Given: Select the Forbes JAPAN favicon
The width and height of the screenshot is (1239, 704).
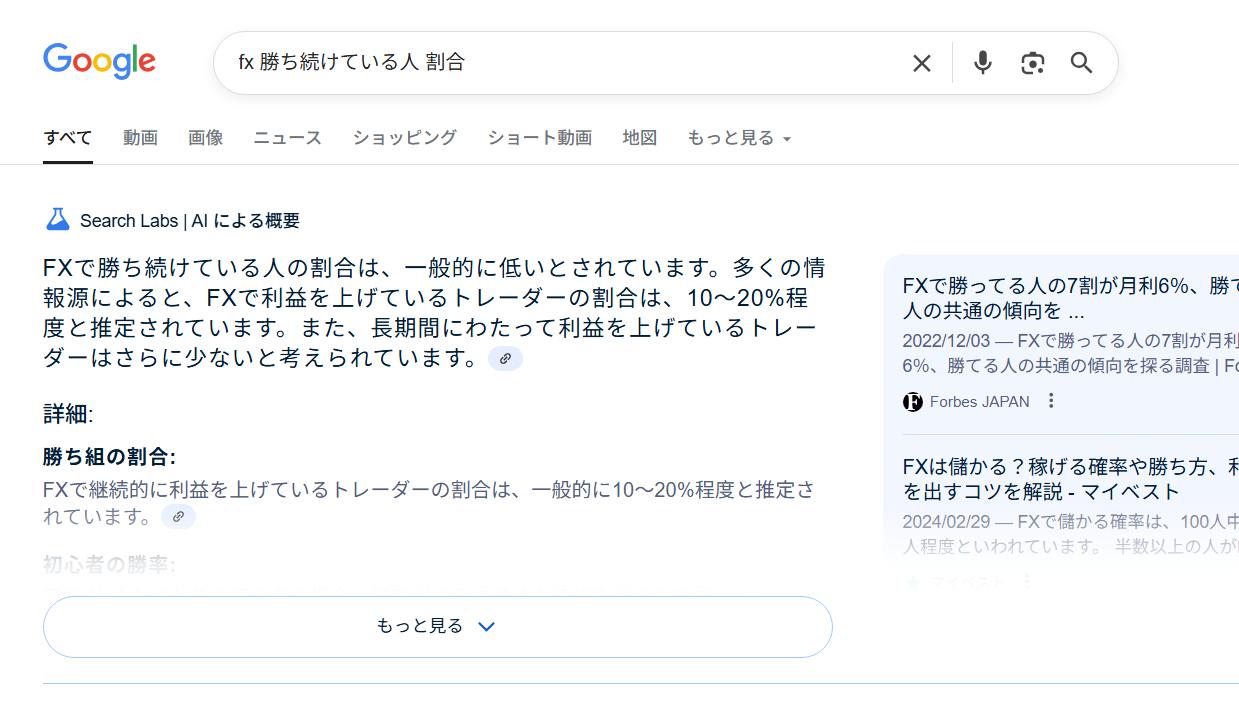Looking at the screenshot, I should click(912, 402).
